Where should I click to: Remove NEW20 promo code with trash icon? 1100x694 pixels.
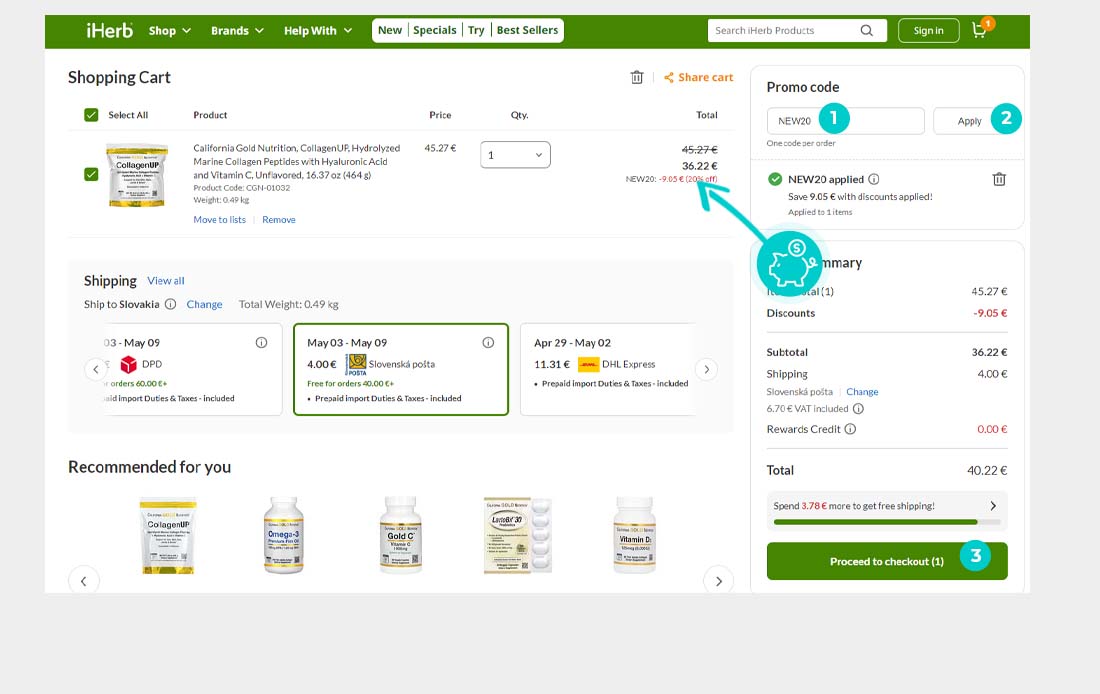tap(999, 179)
